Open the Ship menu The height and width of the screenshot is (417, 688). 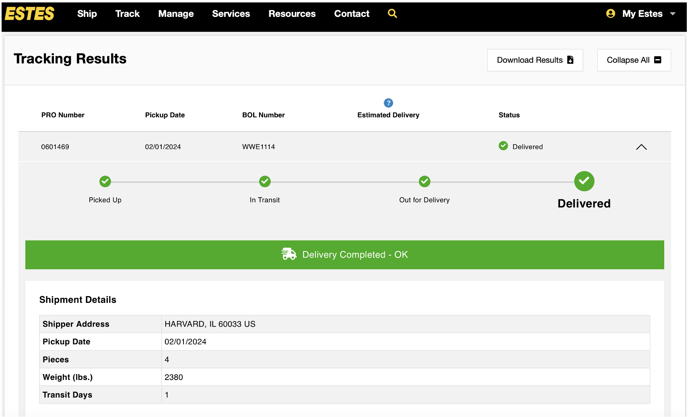tap(87, 14)
